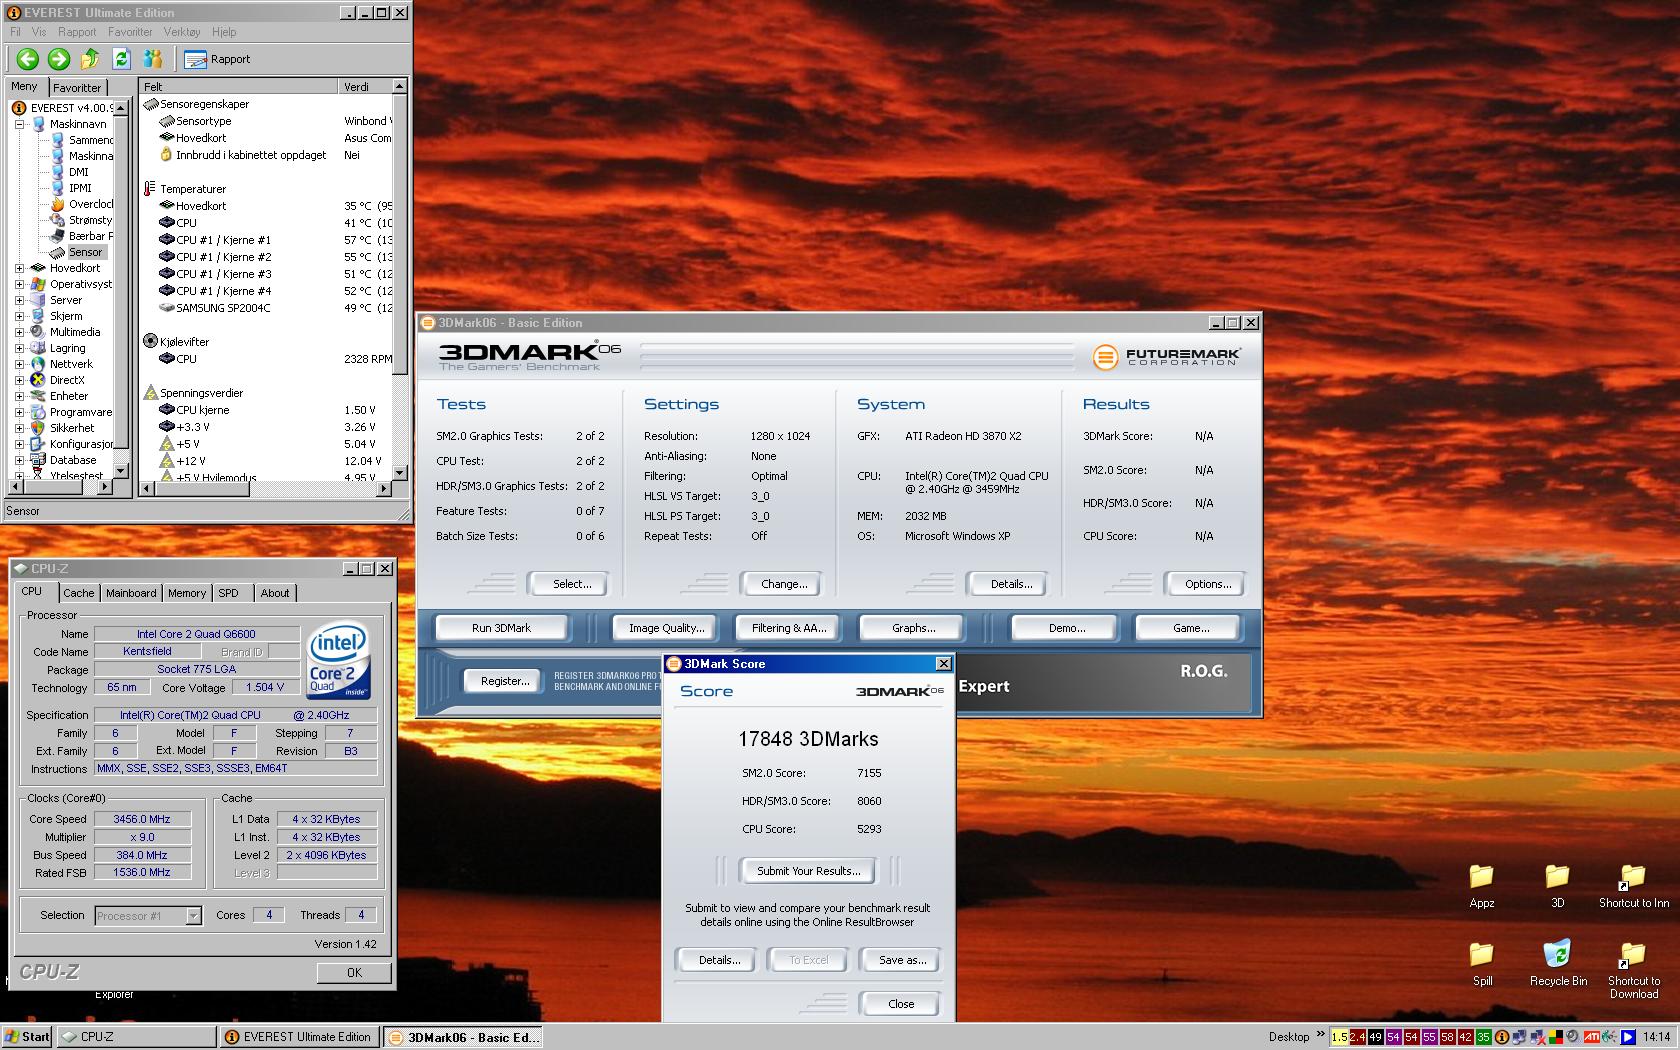
Task: Click Submit Your Results in 3DMark Score
Action: pos(808,871)
